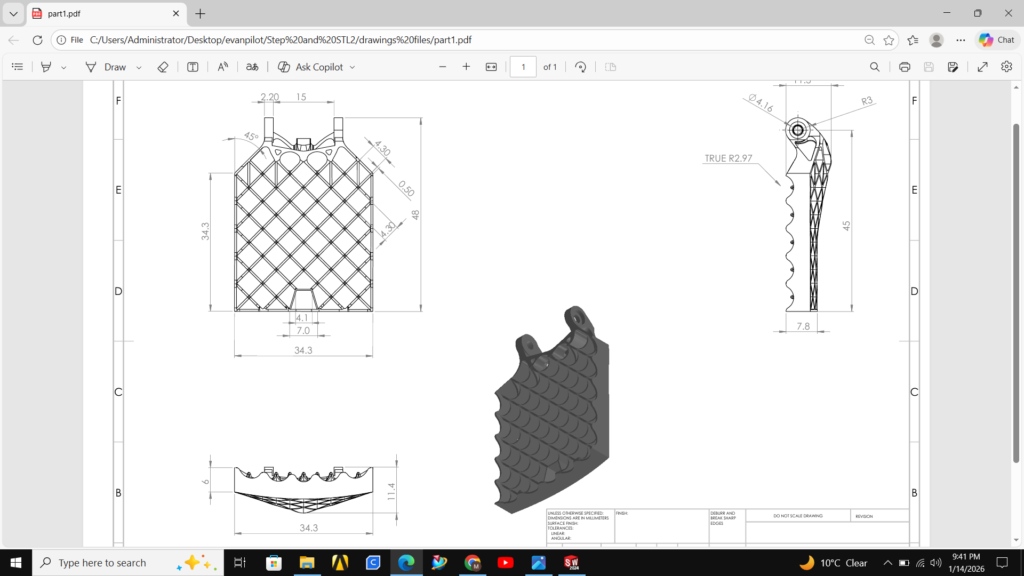Zoom out with the minus icon

[x=443, y=67]
